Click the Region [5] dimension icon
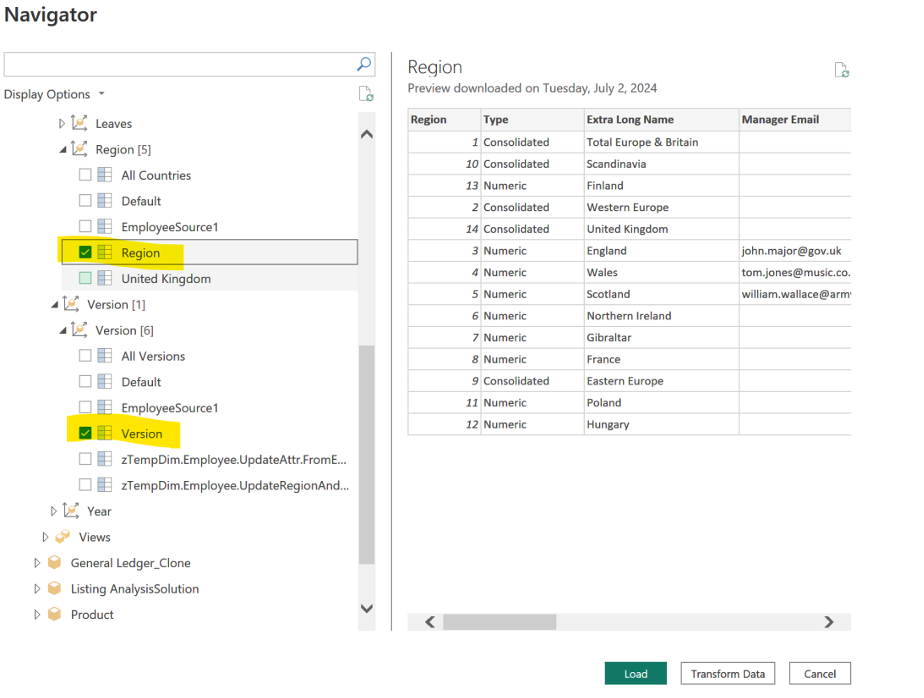This screenshot has height=698, width=924. tap(79, 149)
